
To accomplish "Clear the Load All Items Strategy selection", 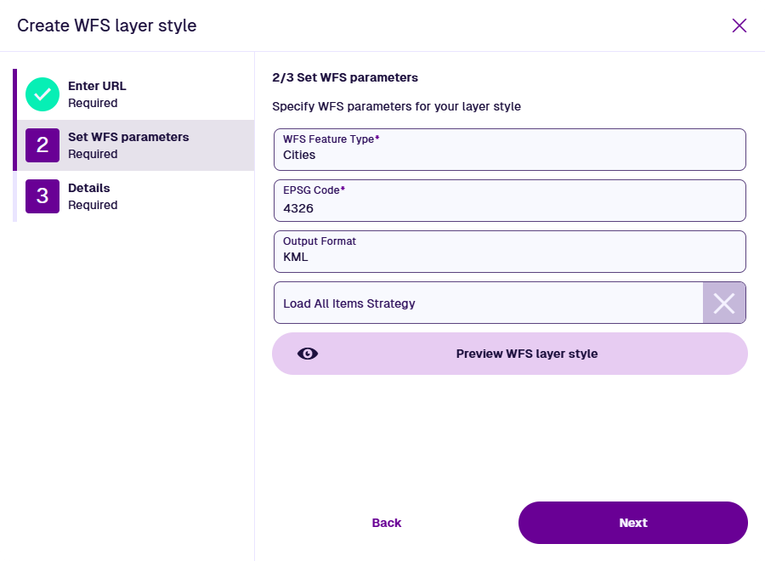I will coord(724,303).
